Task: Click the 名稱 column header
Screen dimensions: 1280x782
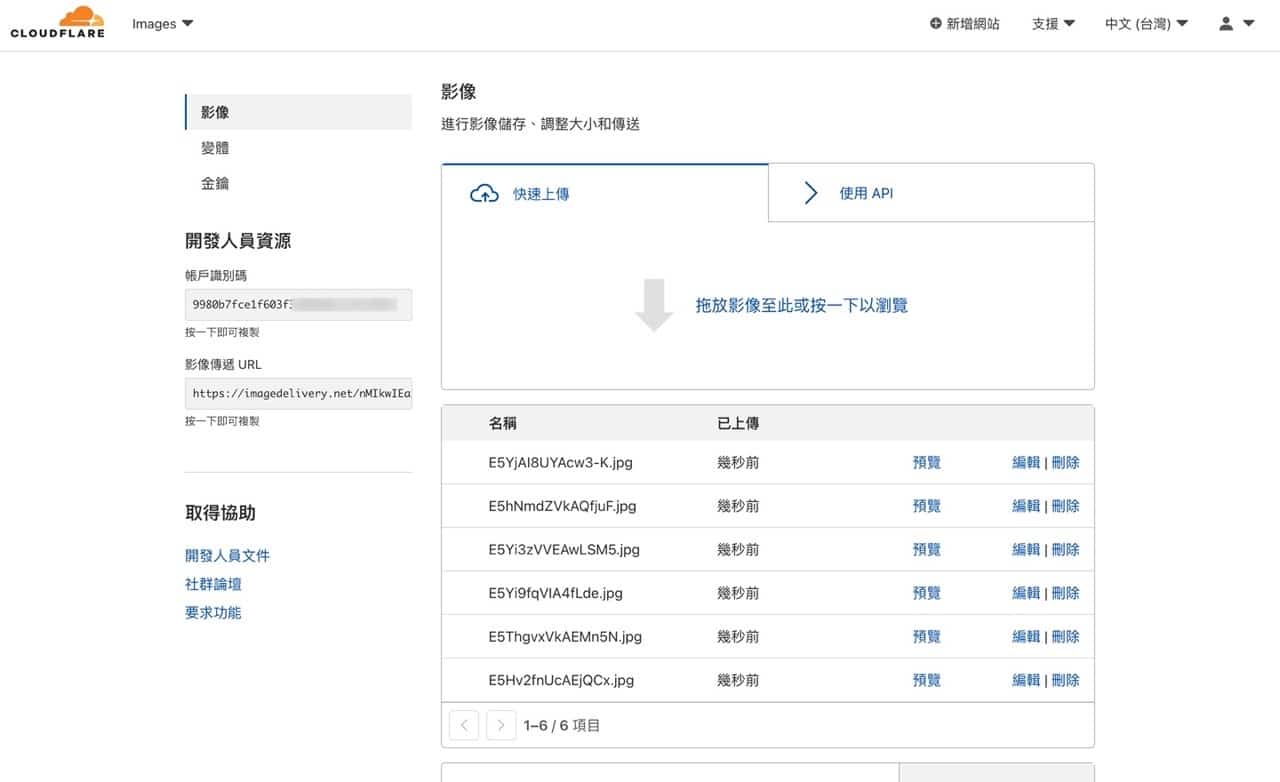Action: tap(503, 424)
